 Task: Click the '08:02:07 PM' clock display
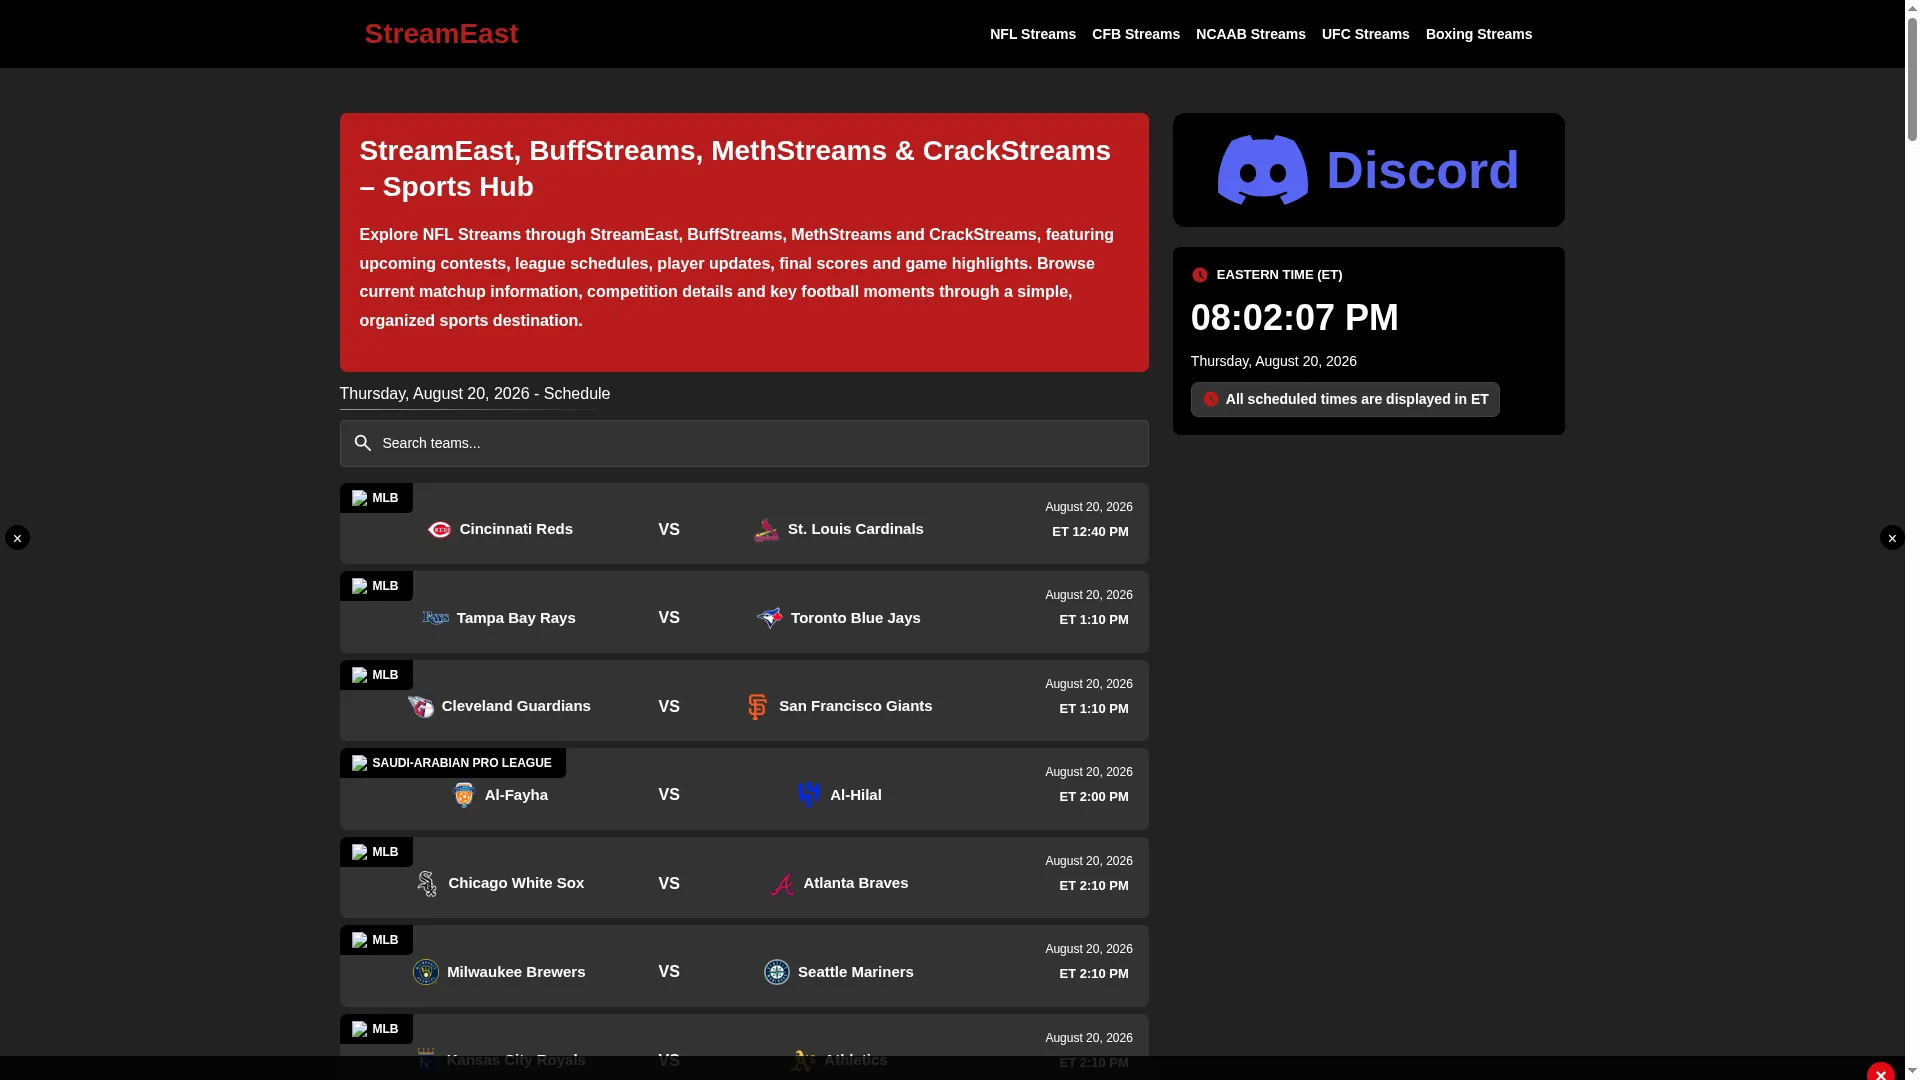point(1294,318)
